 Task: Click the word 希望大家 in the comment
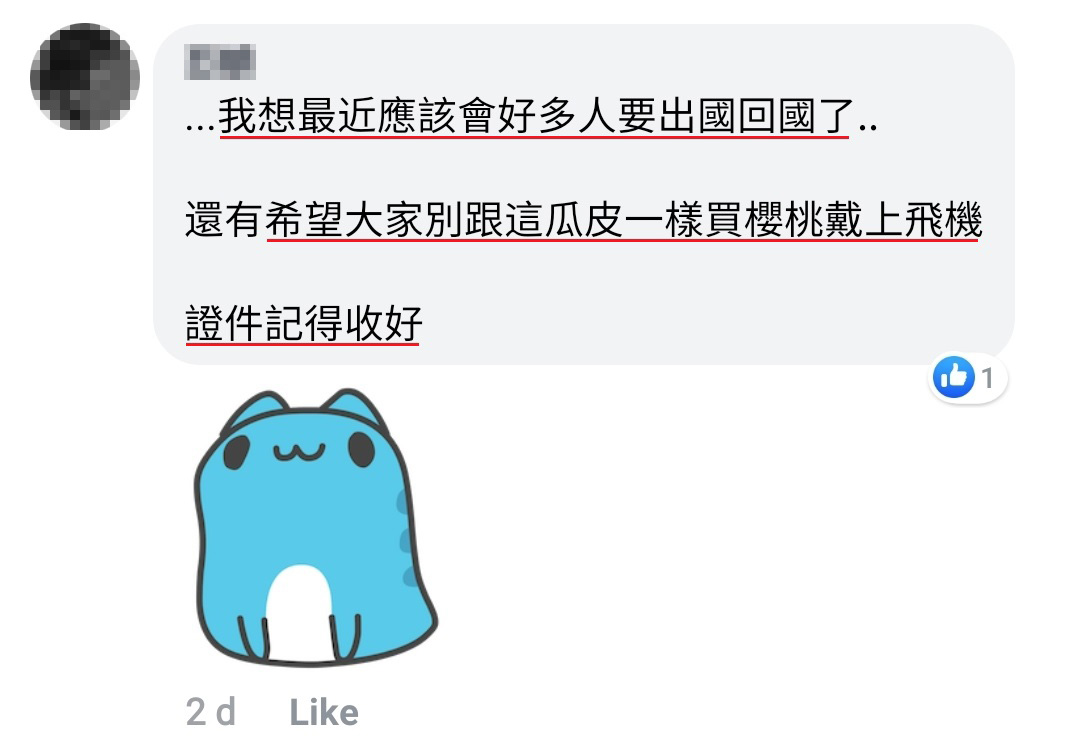click(345, 220)
